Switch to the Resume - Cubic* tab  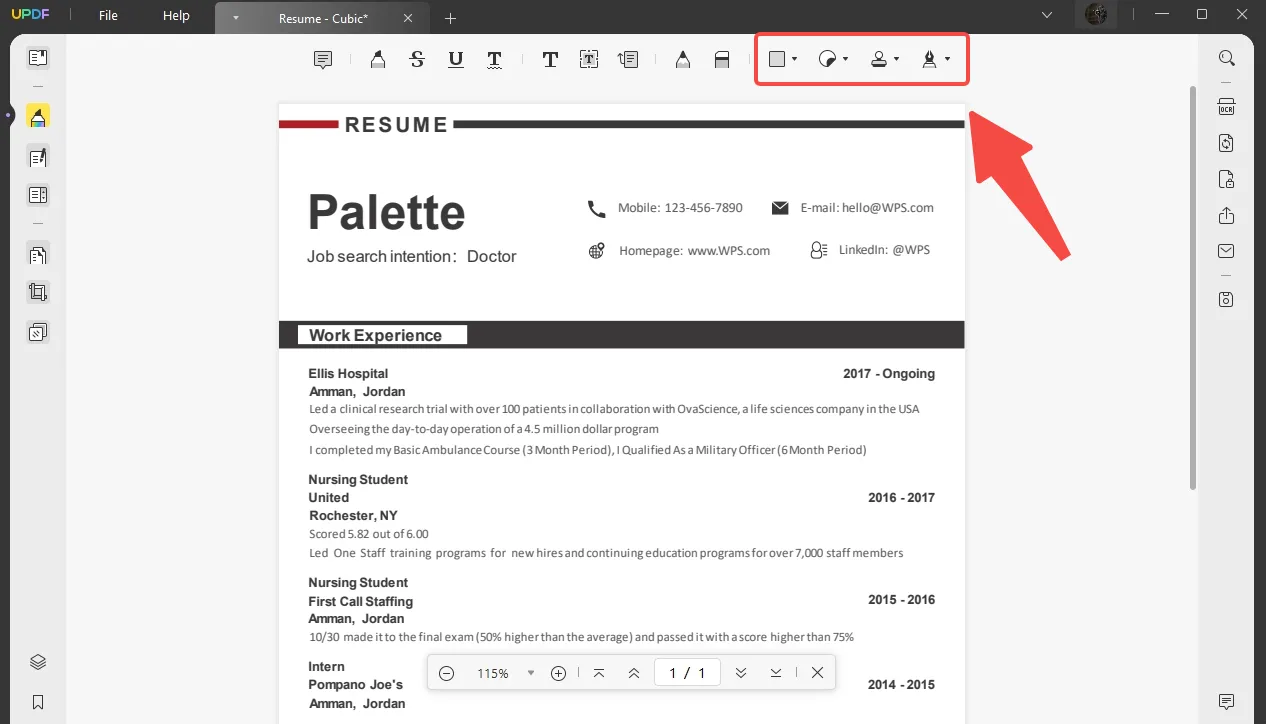pyautogui.click(x=322, y=18)
